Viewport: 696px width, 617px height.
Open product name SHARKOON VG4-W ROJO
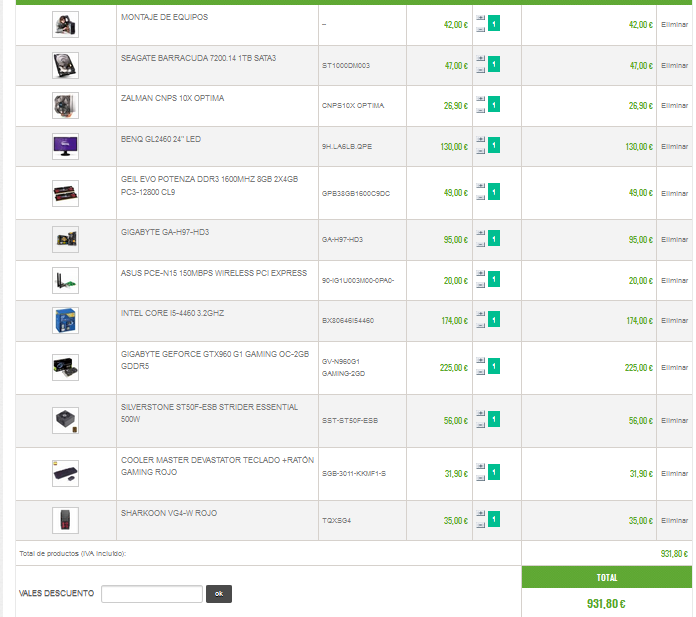[x=169, y=513]
